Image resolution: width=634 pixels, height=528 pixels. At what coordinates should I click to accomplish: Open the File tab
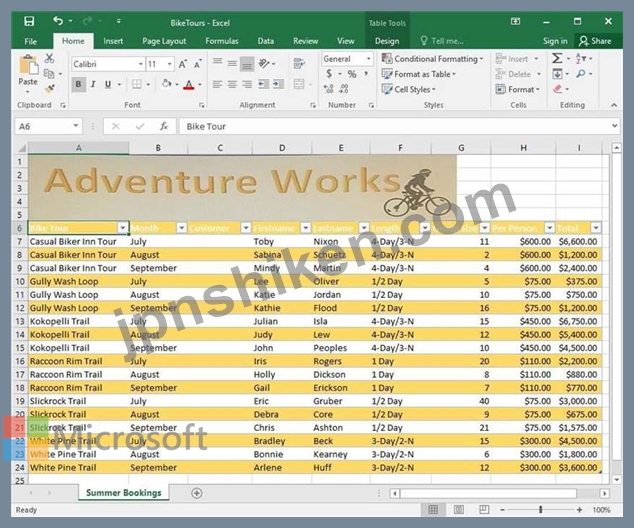[30, 41]
